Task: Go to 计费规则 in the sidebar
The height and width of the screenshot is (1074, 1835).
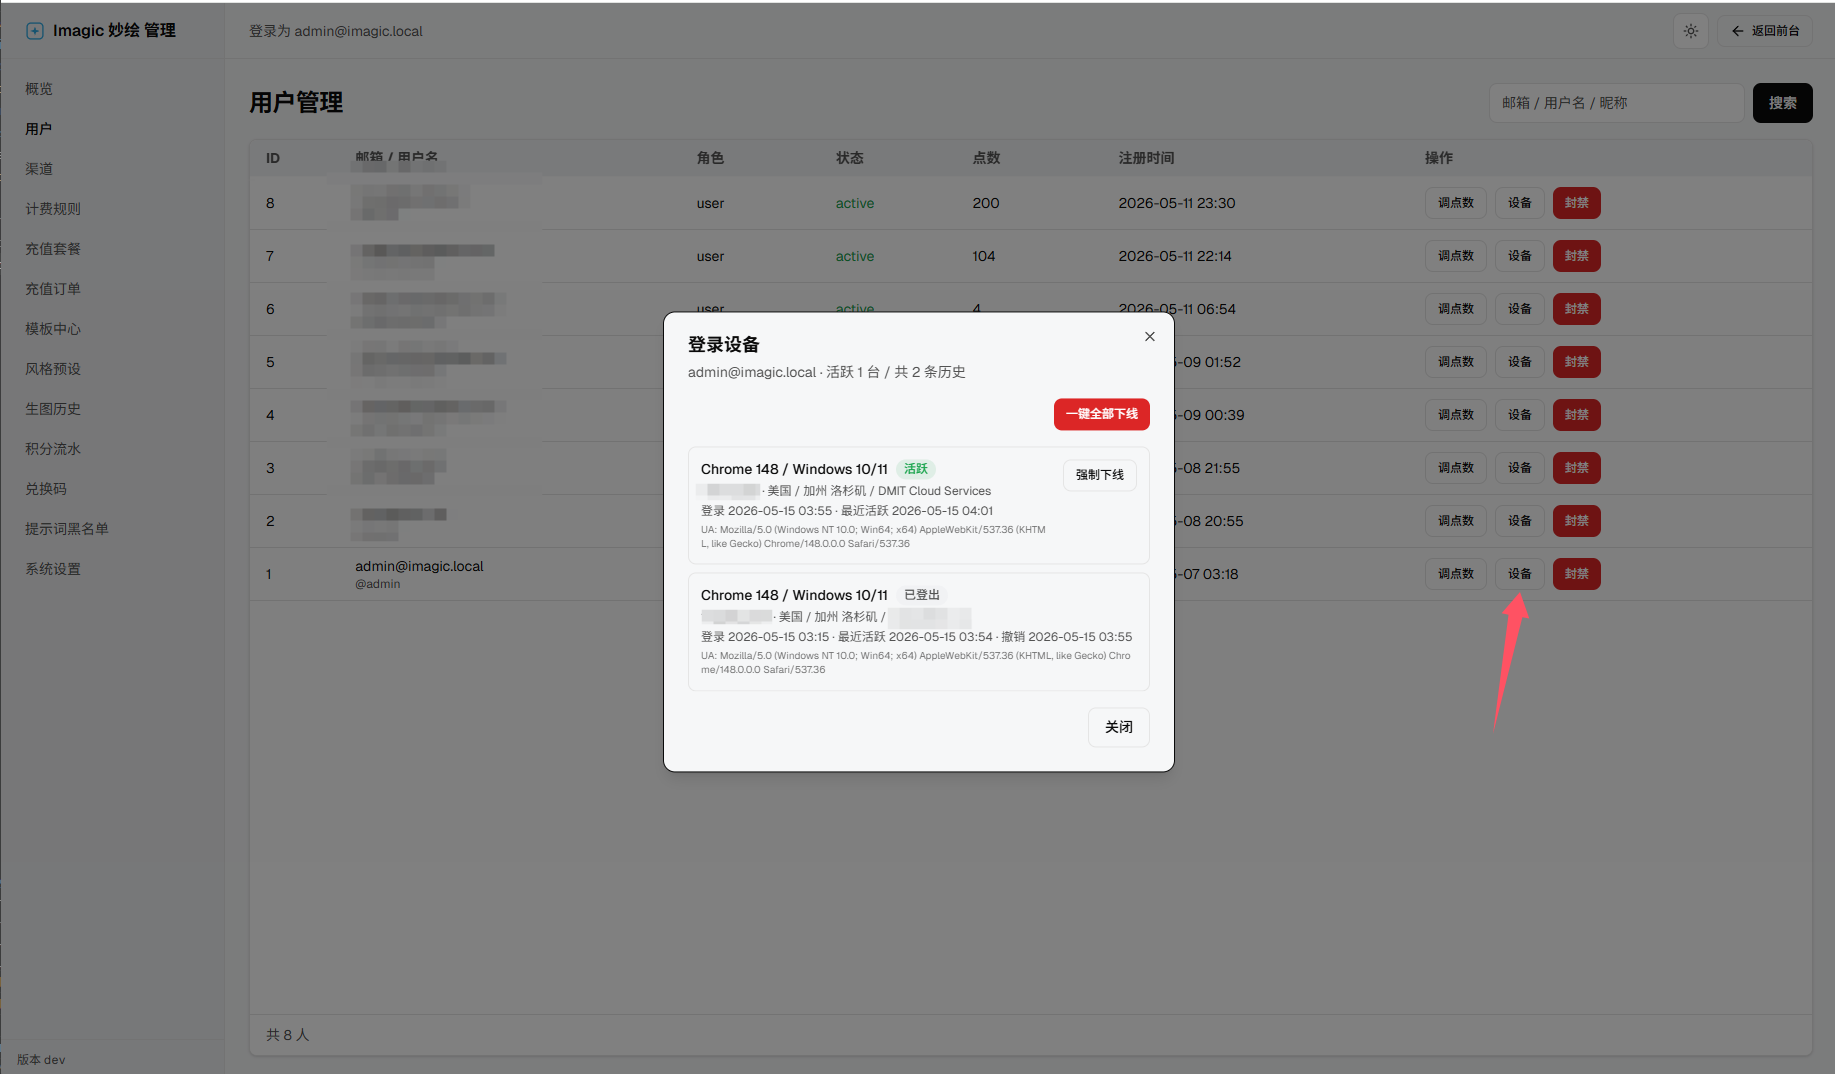Action: click(53, 209)
